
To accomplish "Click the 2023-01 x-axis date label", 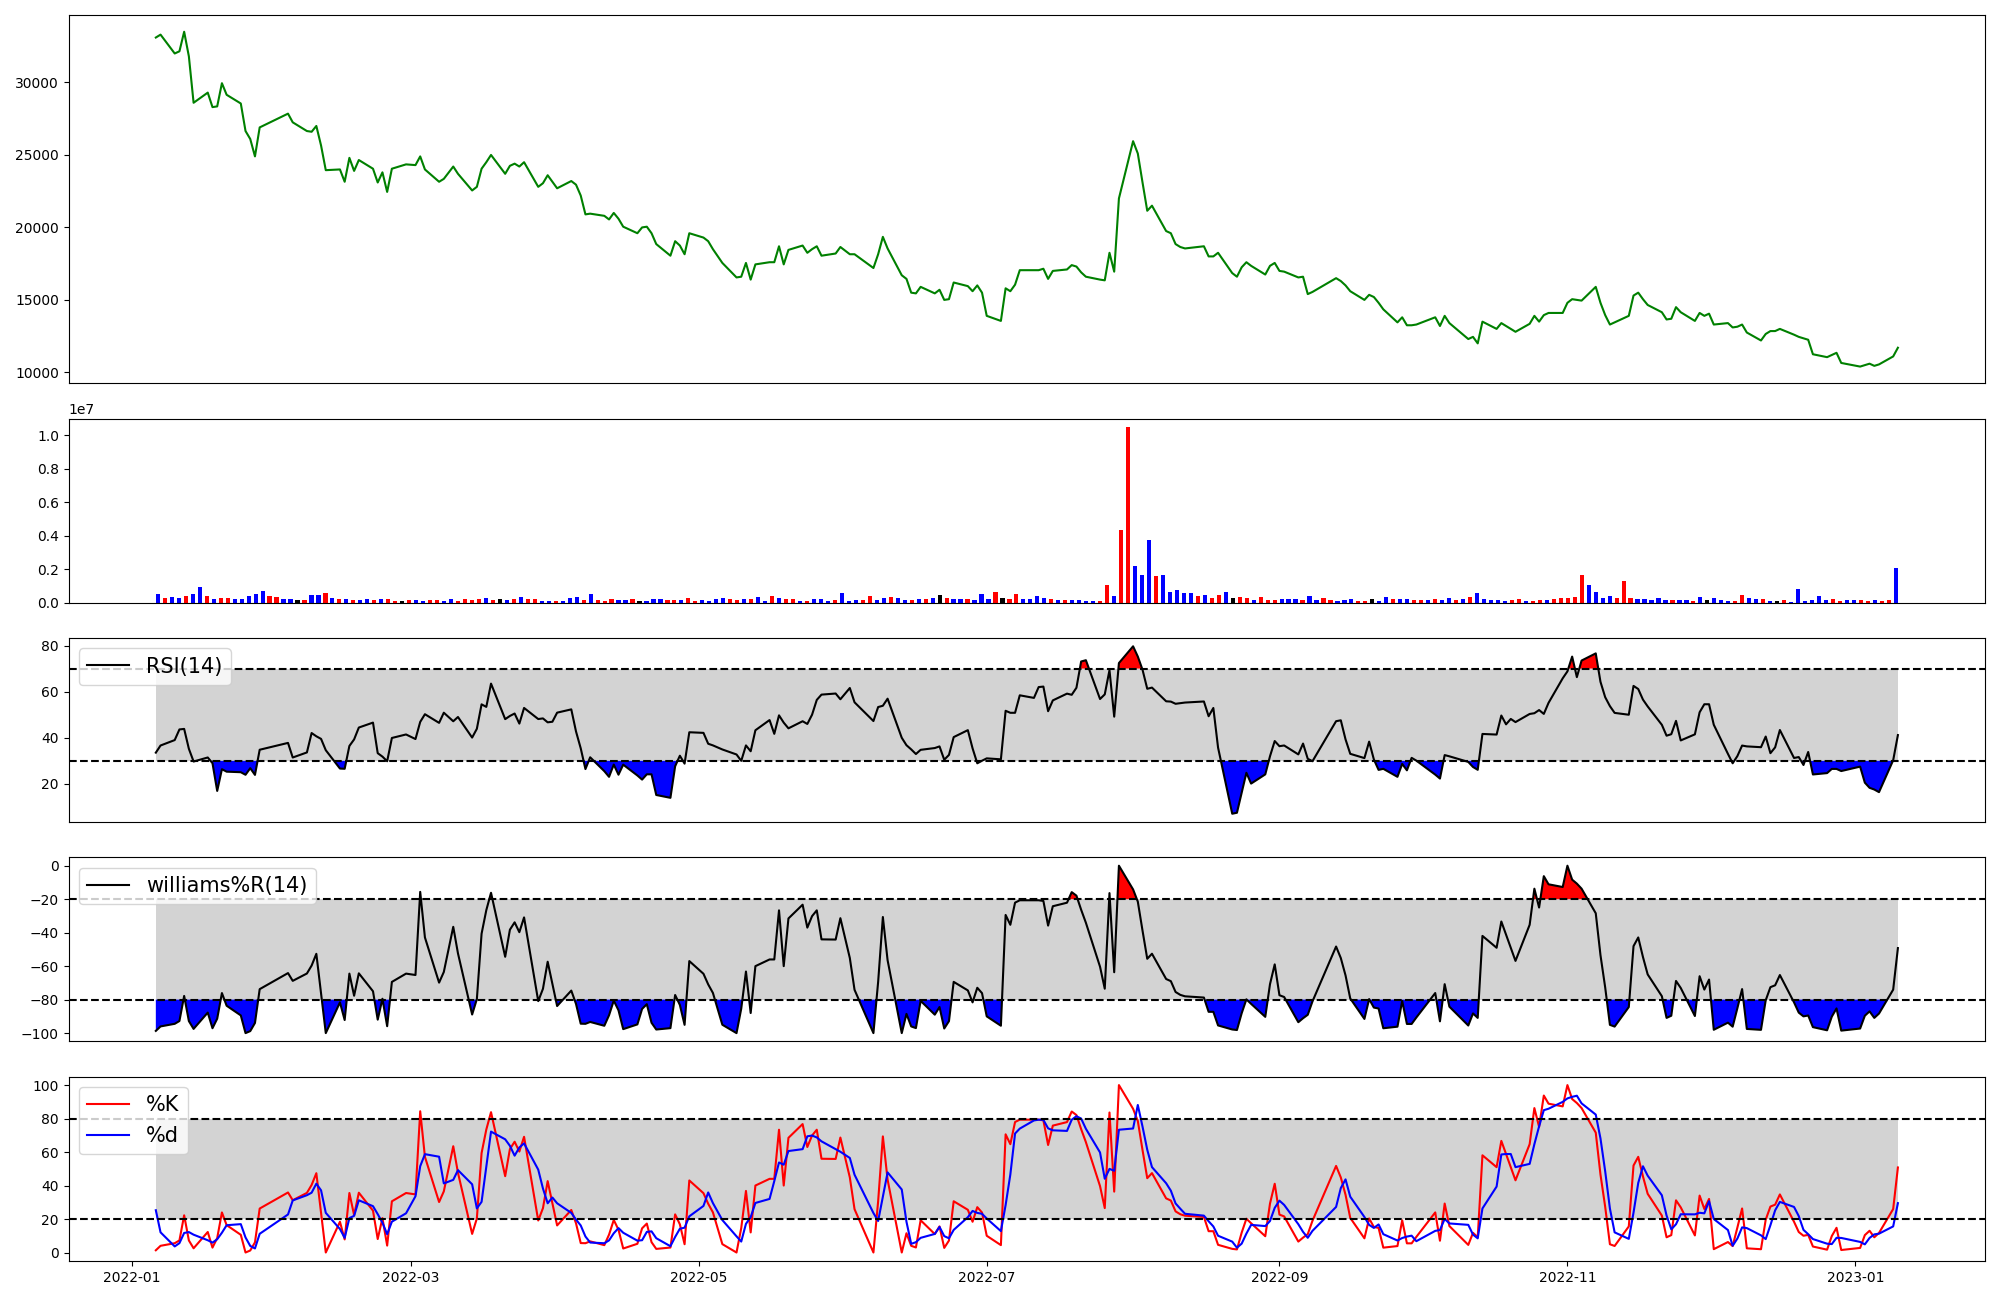I will coord(1855,1277).
